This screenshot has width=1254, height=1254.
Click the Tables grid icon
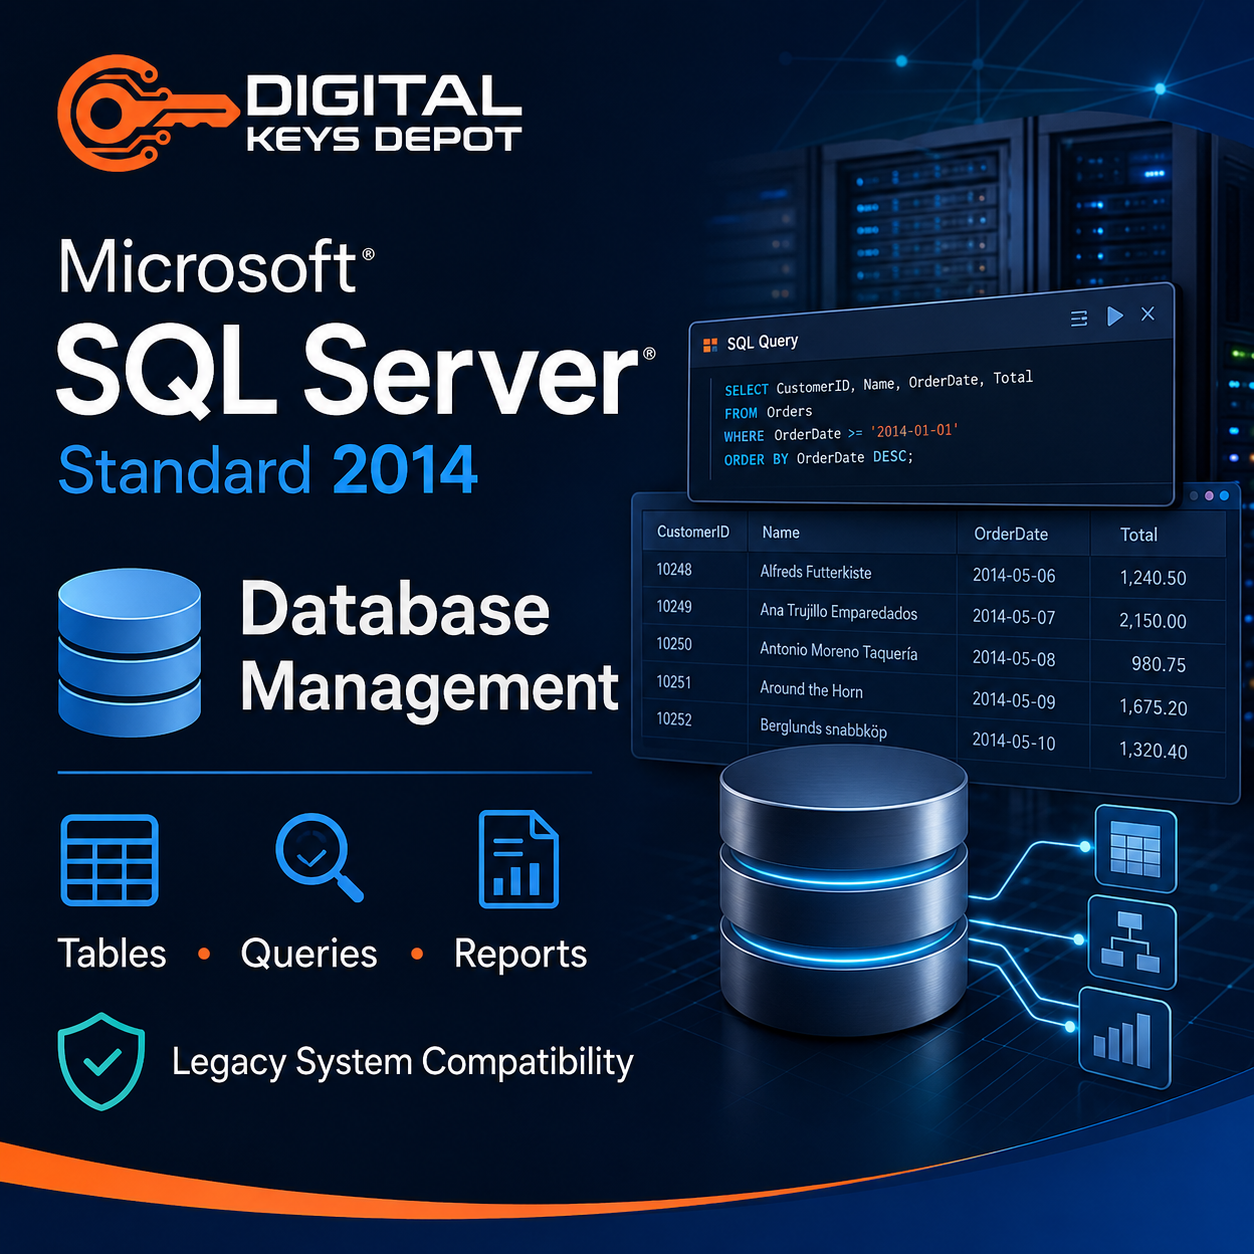point(110,860)
